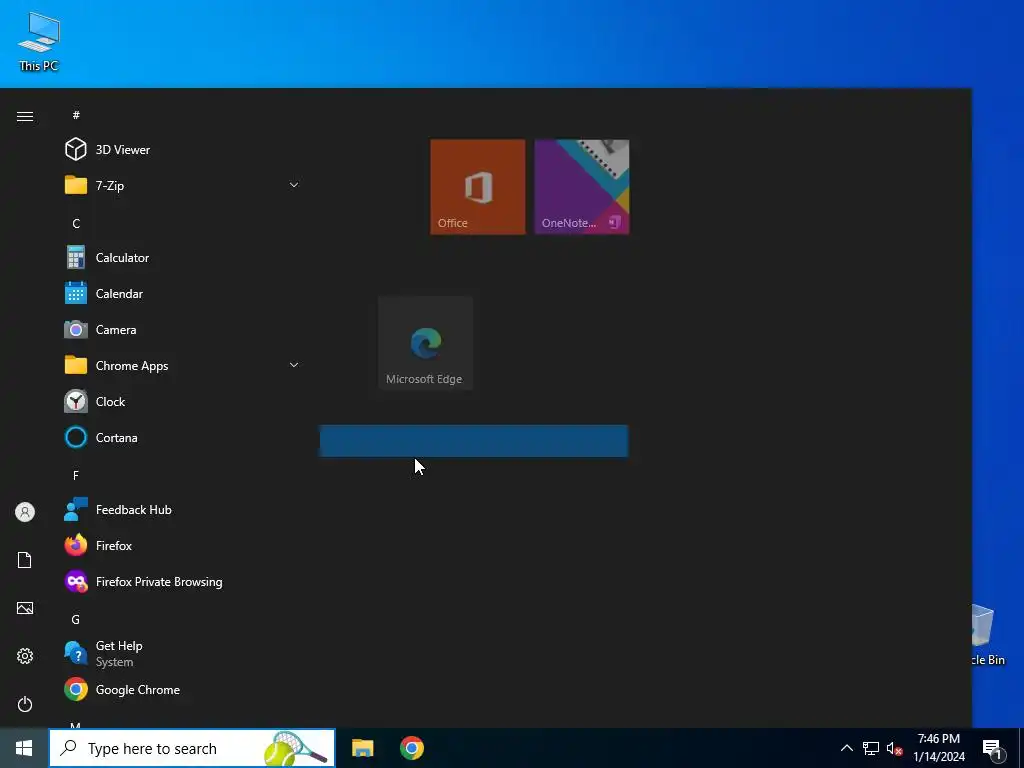The width and height of the screenshot is (1024, 768).
Task: Open Chrome from the taskbar
Action: (411, 748)
